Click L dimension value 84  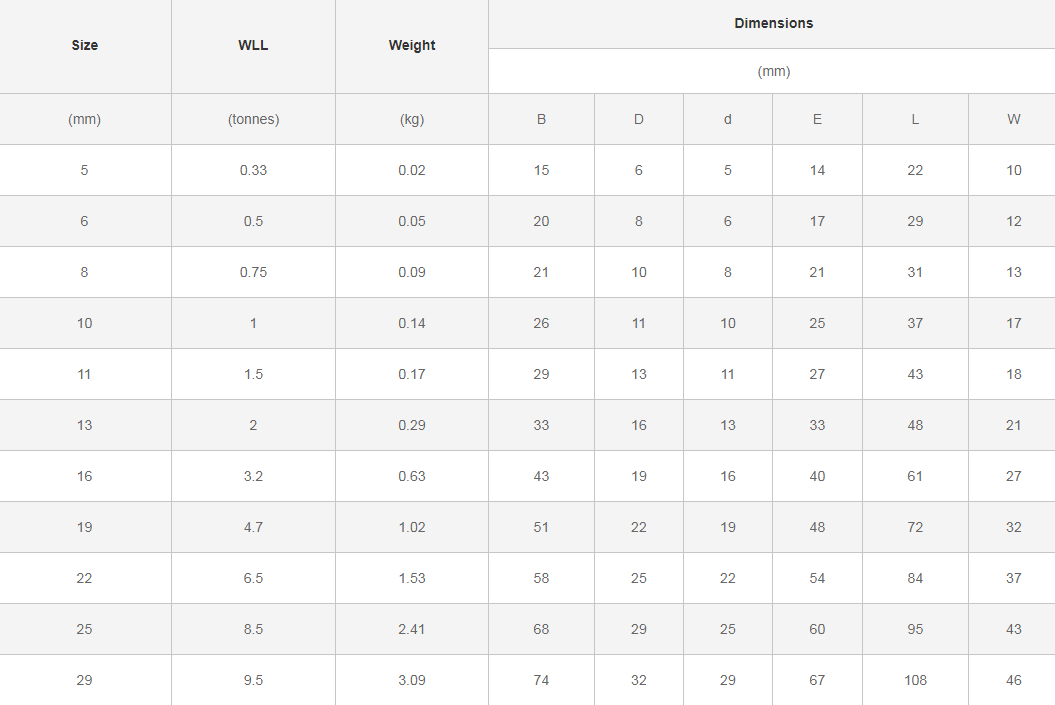[915, 578]
